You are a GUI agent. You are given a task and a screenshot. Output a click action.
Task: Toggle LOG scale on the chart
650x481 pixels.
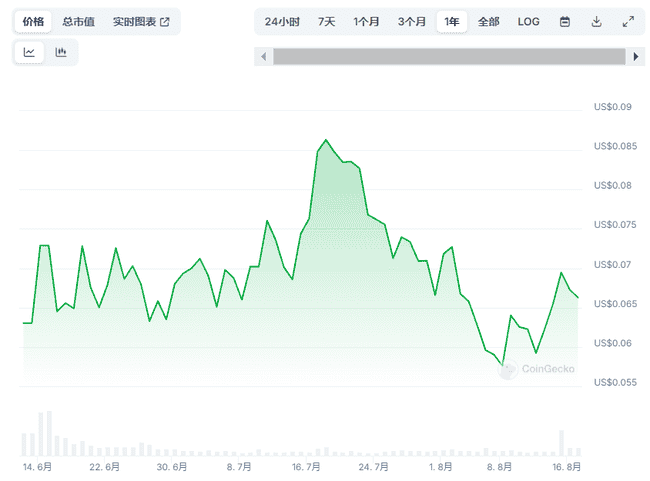(529, 21)
